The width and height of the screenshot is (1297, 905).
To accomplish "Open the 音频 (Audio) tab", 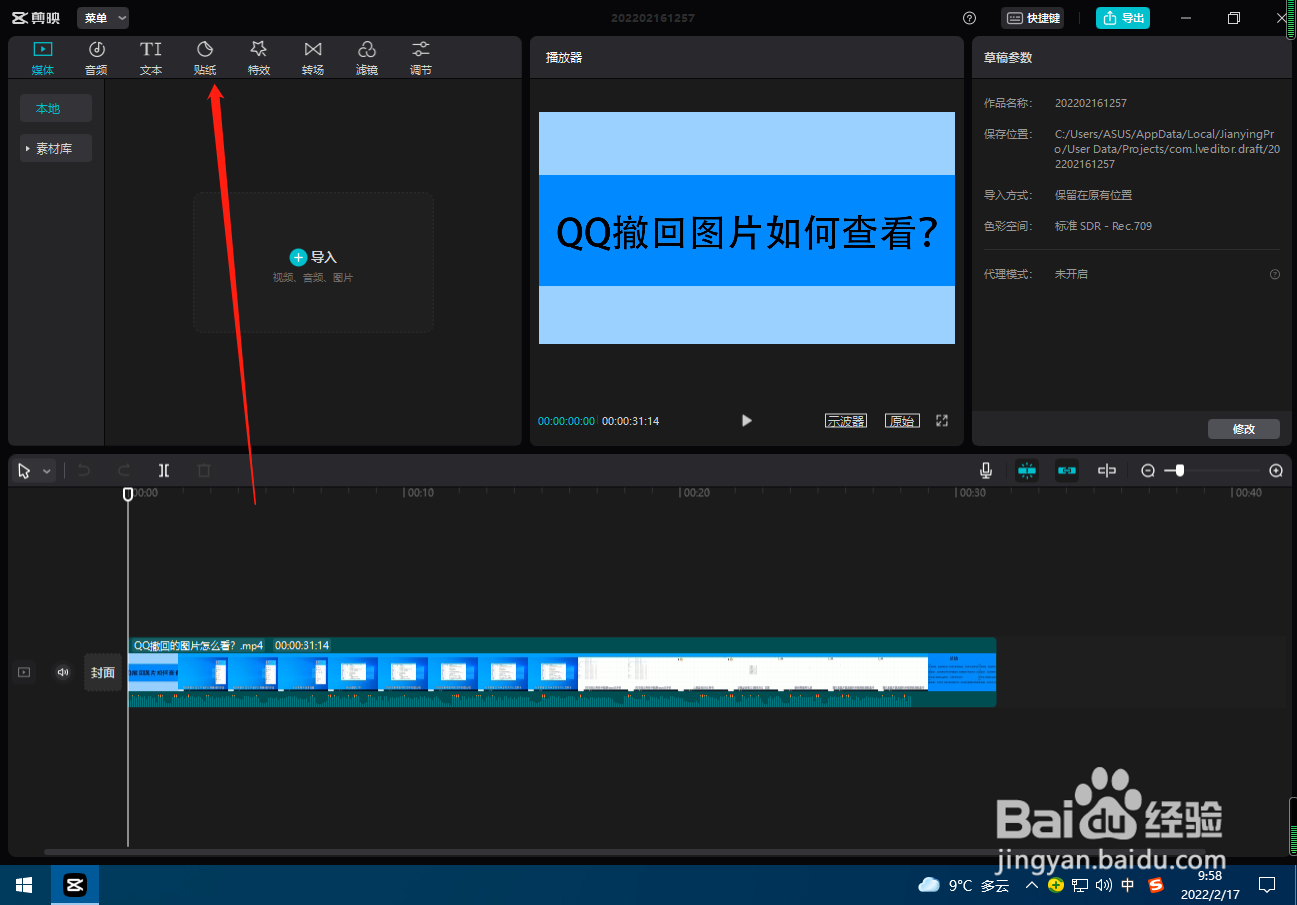I will pos(96,58).
